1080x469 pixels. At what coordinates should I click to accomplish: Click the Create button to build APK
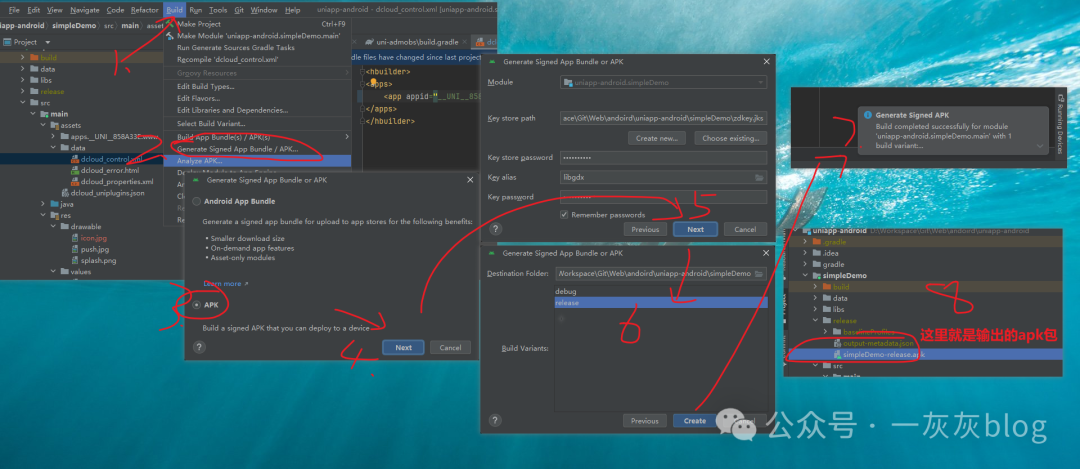click(x=695, y=421)
